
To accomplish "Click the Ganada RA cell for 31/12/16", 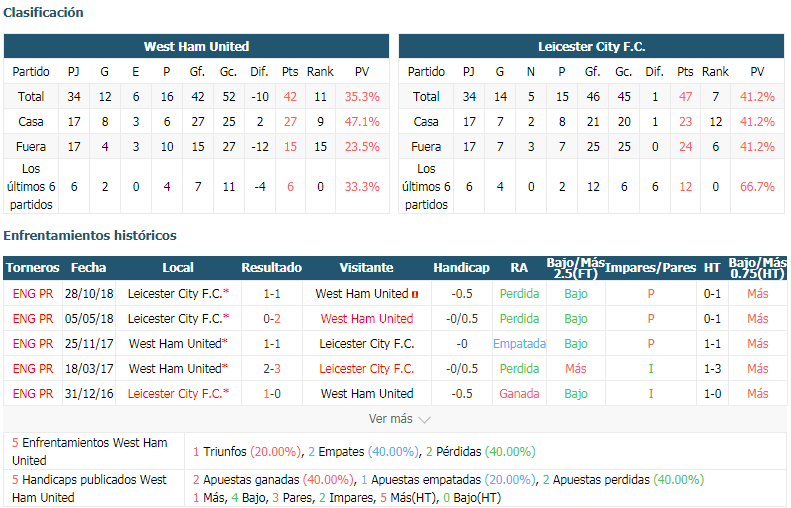I will pyautogui.click(x=519, y=393).
